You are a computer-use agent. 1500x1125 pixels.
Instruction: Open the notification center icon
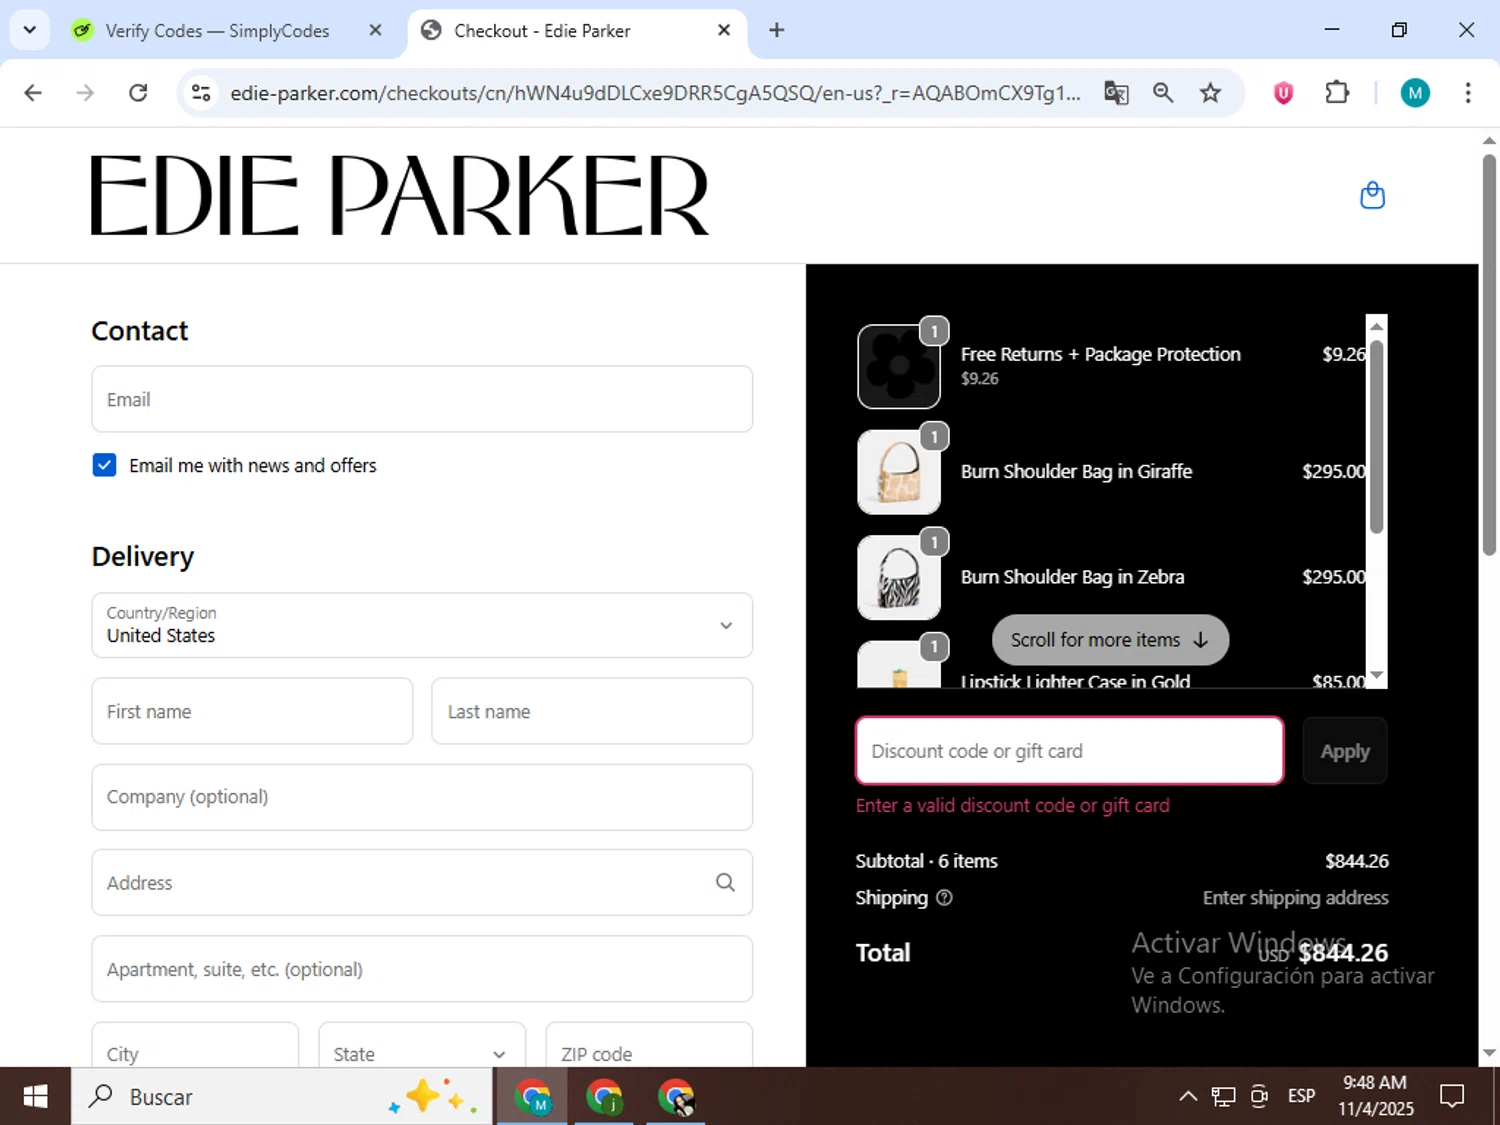(1451, 1097)
